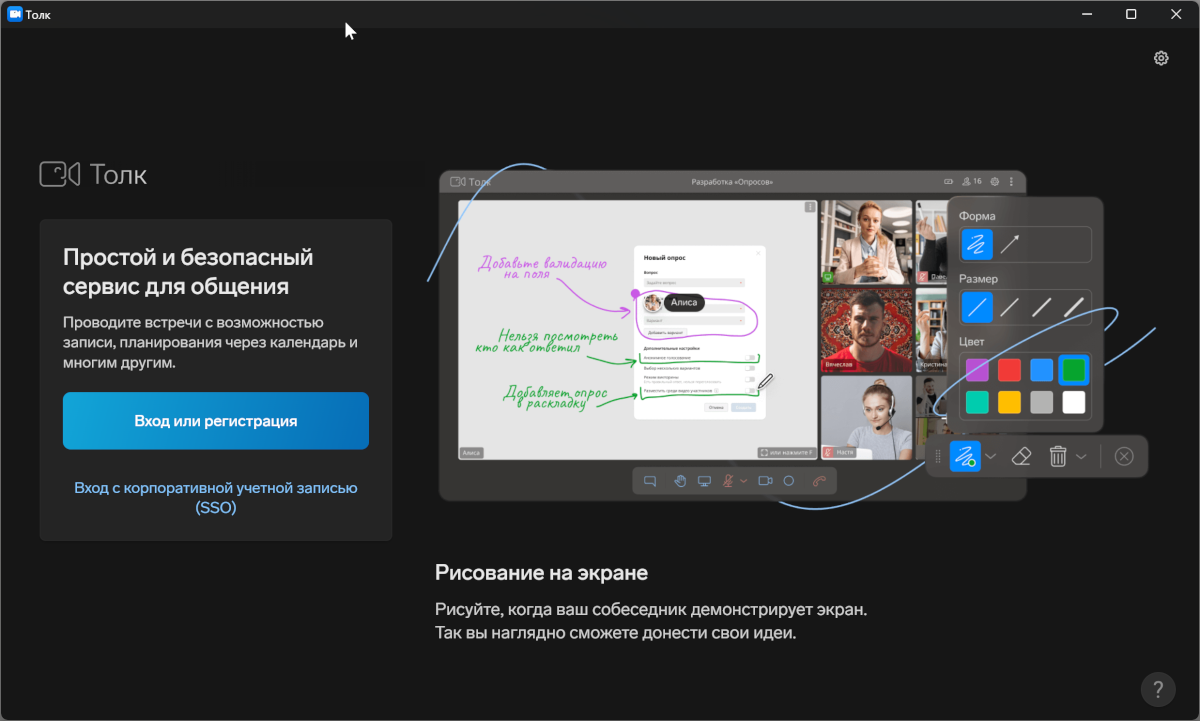Click the link icon in the illustrated meeting header
Viewport: 1200px width, 721px height.
949,182
